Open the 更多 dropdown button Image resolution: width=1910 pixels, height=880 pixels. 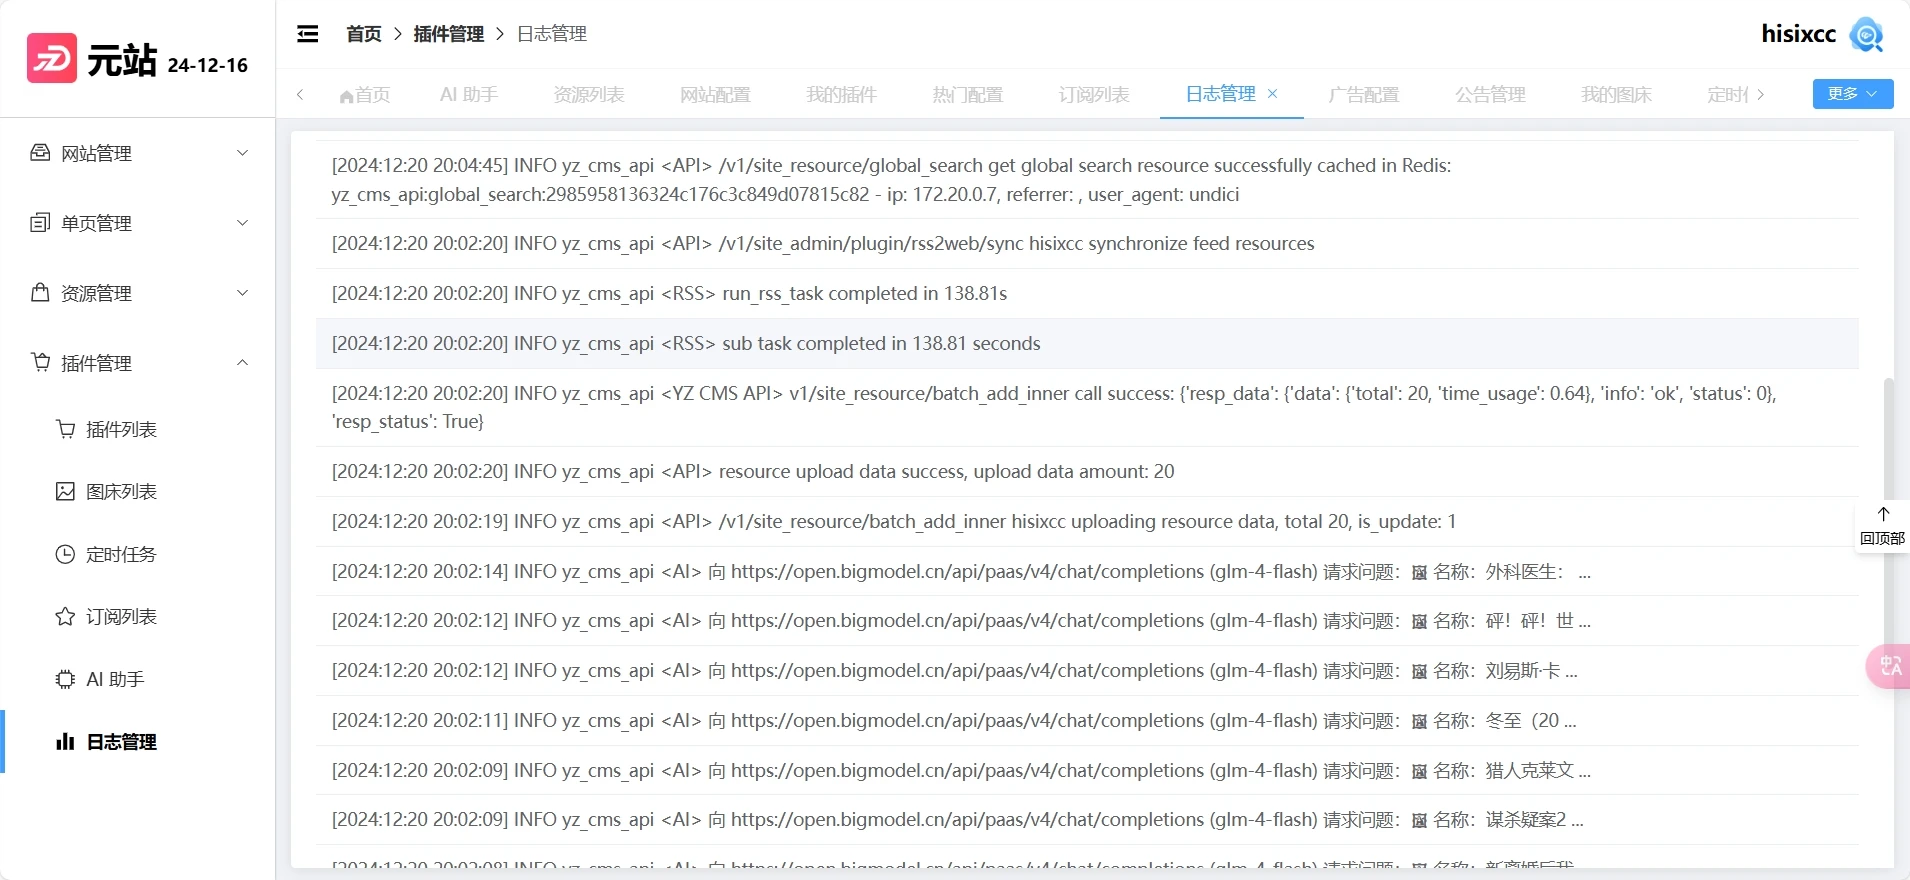pyautogui.click(x=1852, y=94)
